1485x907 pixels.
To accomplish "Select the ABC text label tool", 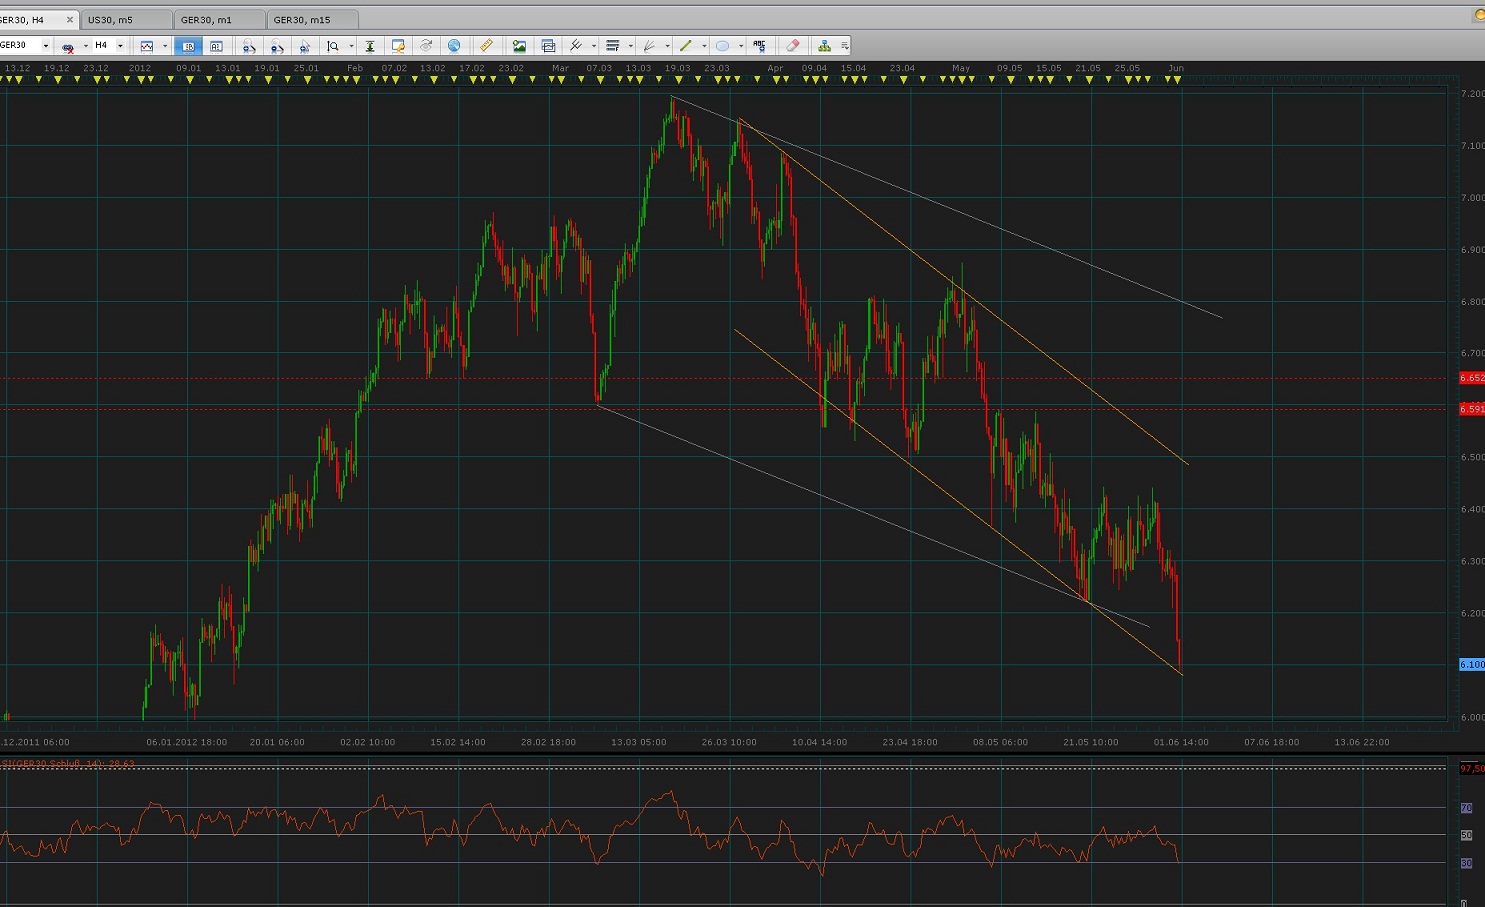I will click(760, 46).
